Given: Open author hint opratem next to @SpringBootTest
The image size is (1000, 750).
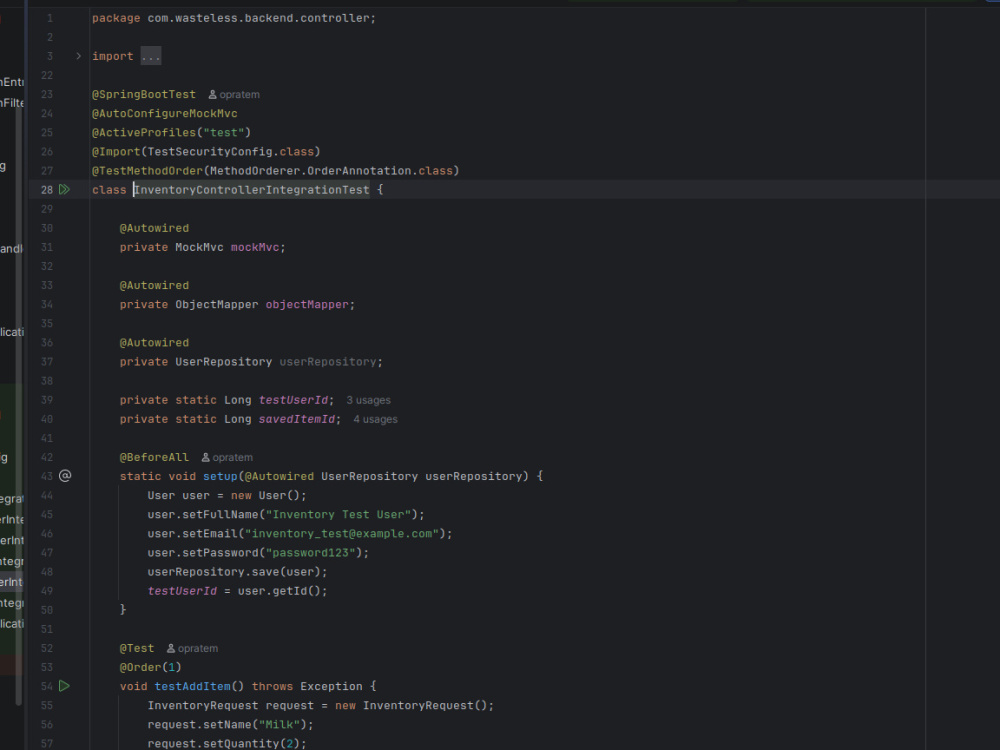Looking at the screenshot, I should (234, 94).
